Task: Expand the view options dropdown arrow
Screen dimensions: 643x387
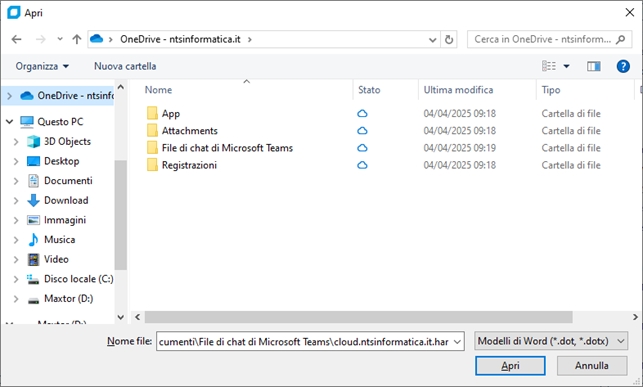Action: [x=566, y=66]
